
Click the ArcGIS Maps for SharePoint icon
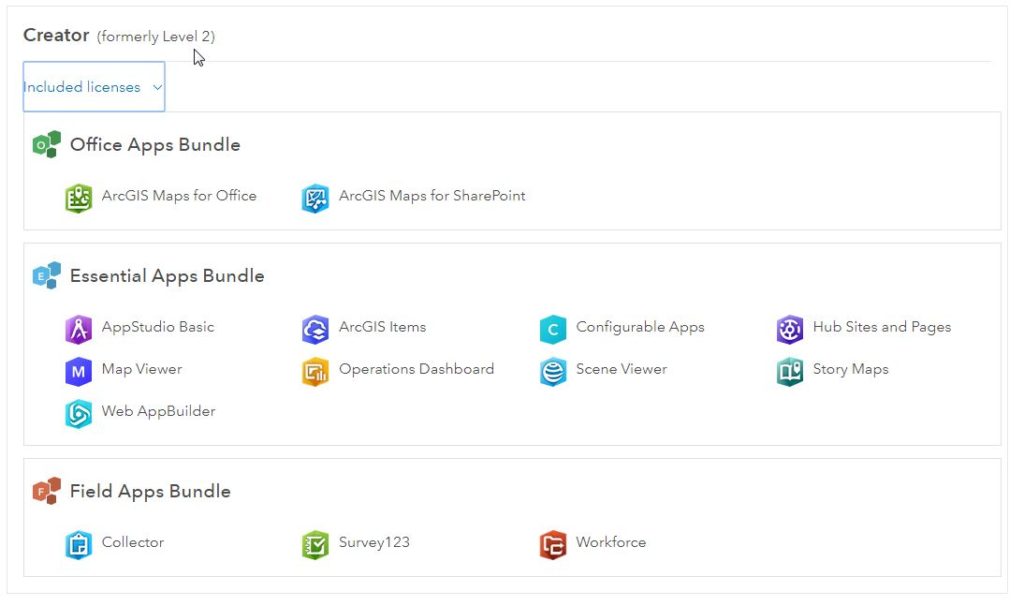(315, 198)
